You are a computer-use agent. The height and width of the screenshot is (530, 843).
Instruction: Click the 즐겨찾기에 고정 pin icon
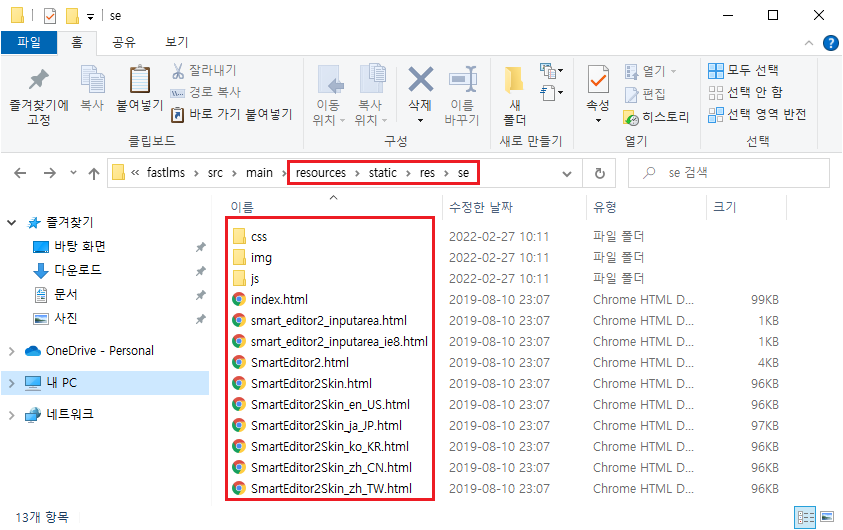(39, 80)
